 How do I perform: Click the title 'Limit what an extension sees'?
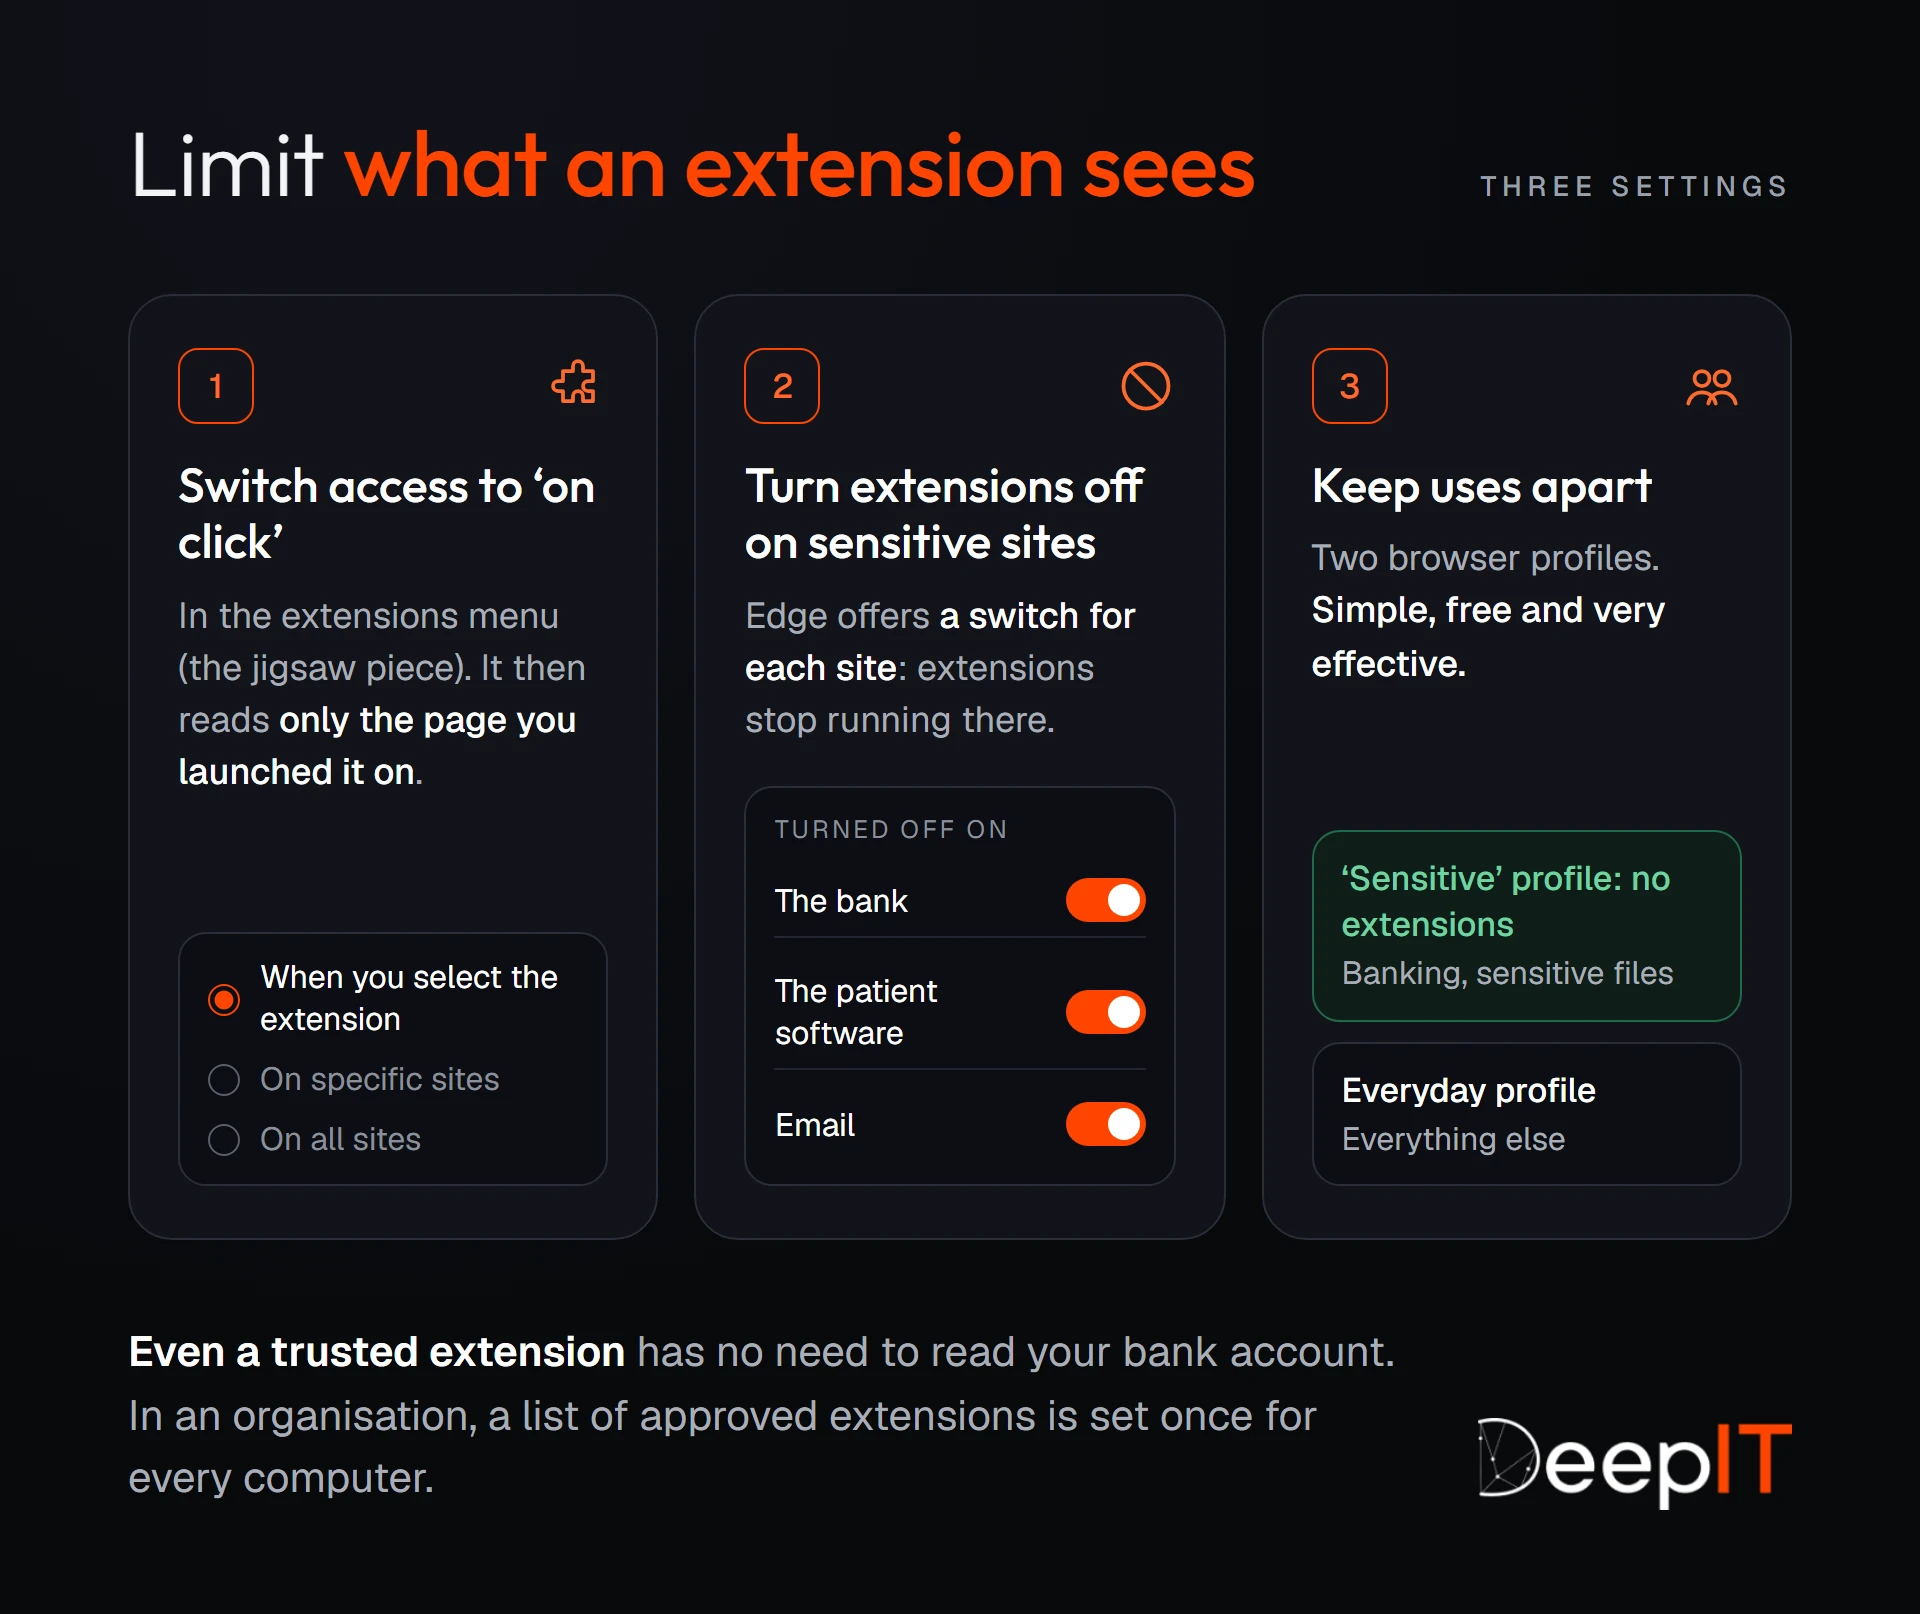pyautogui.click(x=692, y=166)
